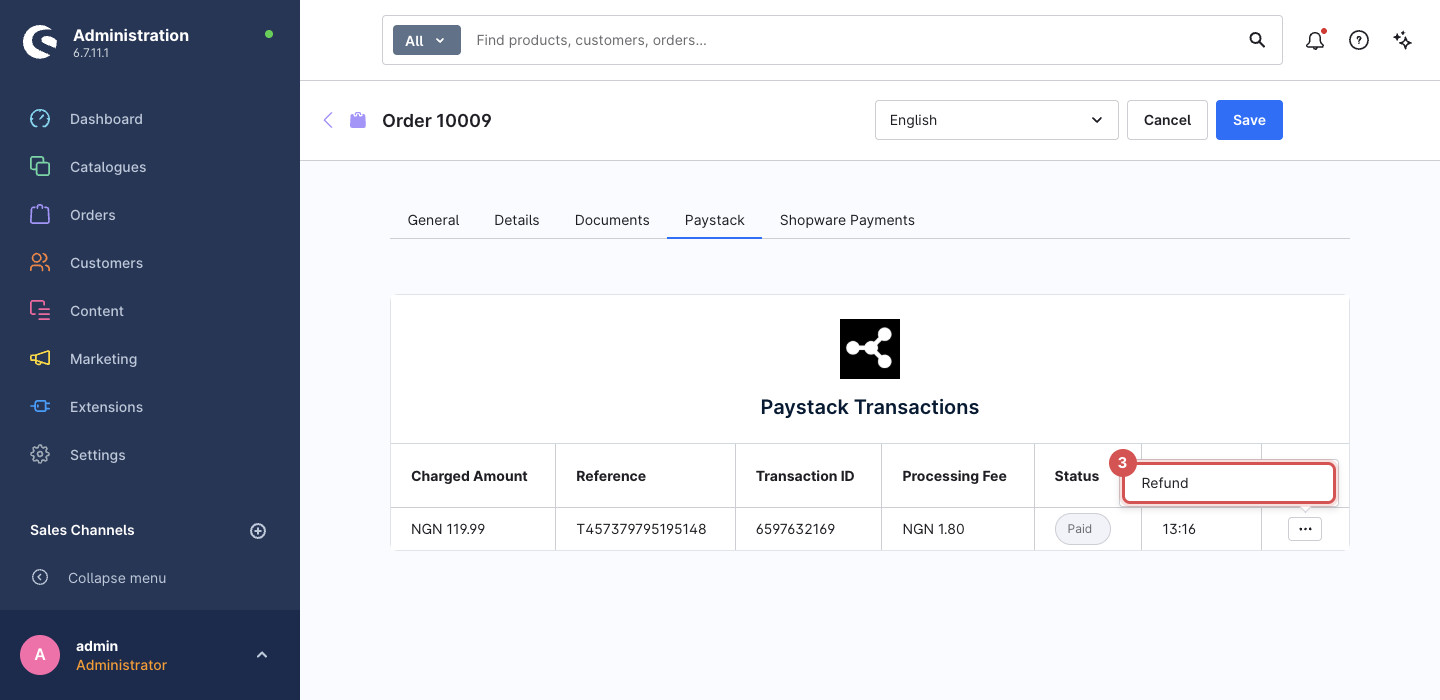Image resolution: width=1440 pixels, height=700 pixels.
Task: Click the Order 10009 title
Action: point(437,120)
